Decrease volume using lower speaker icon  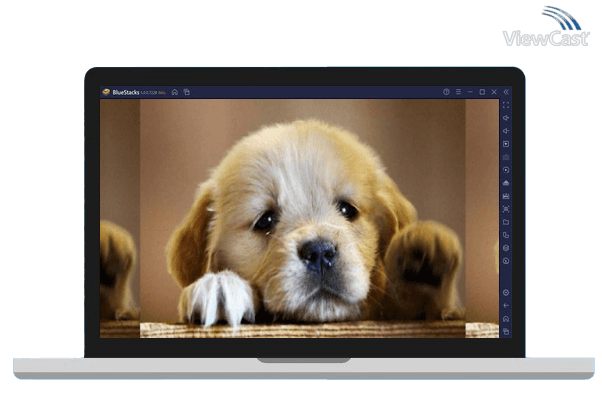(506, 131)
